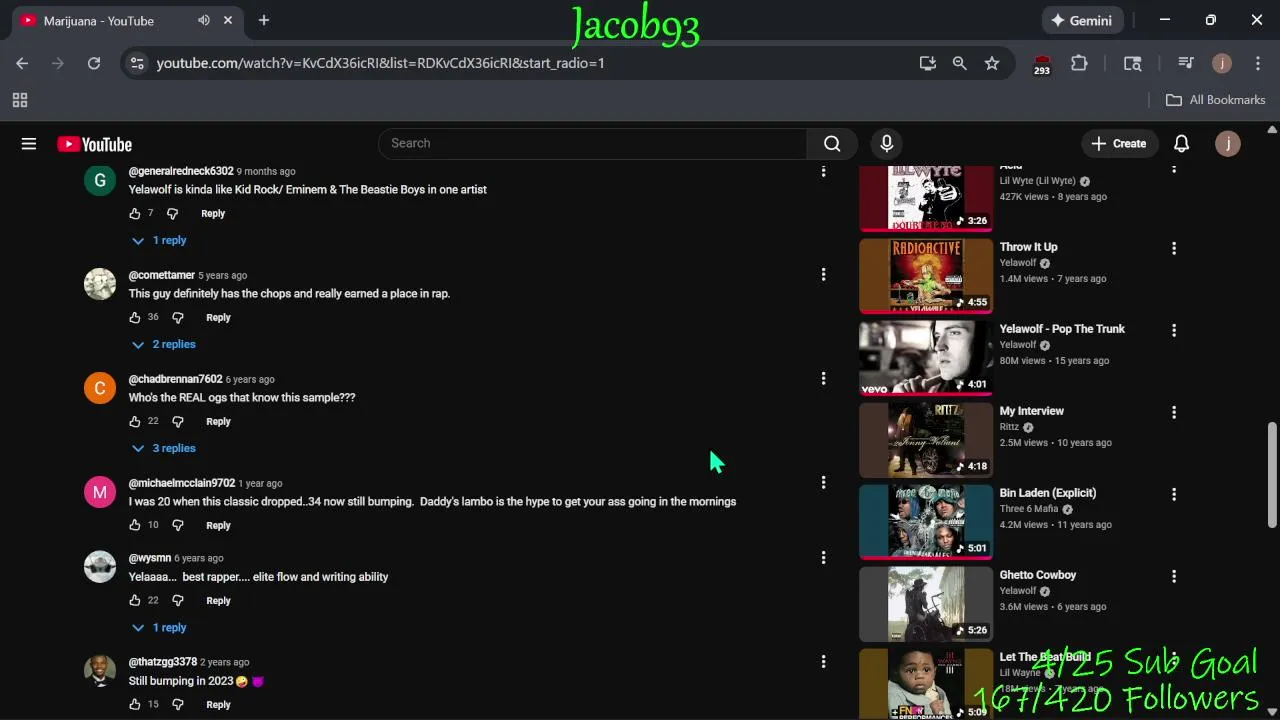Open the apps grid shortcut in bookmarks bar
This screenshot has width=1280, height=720.
click(20, 100)
